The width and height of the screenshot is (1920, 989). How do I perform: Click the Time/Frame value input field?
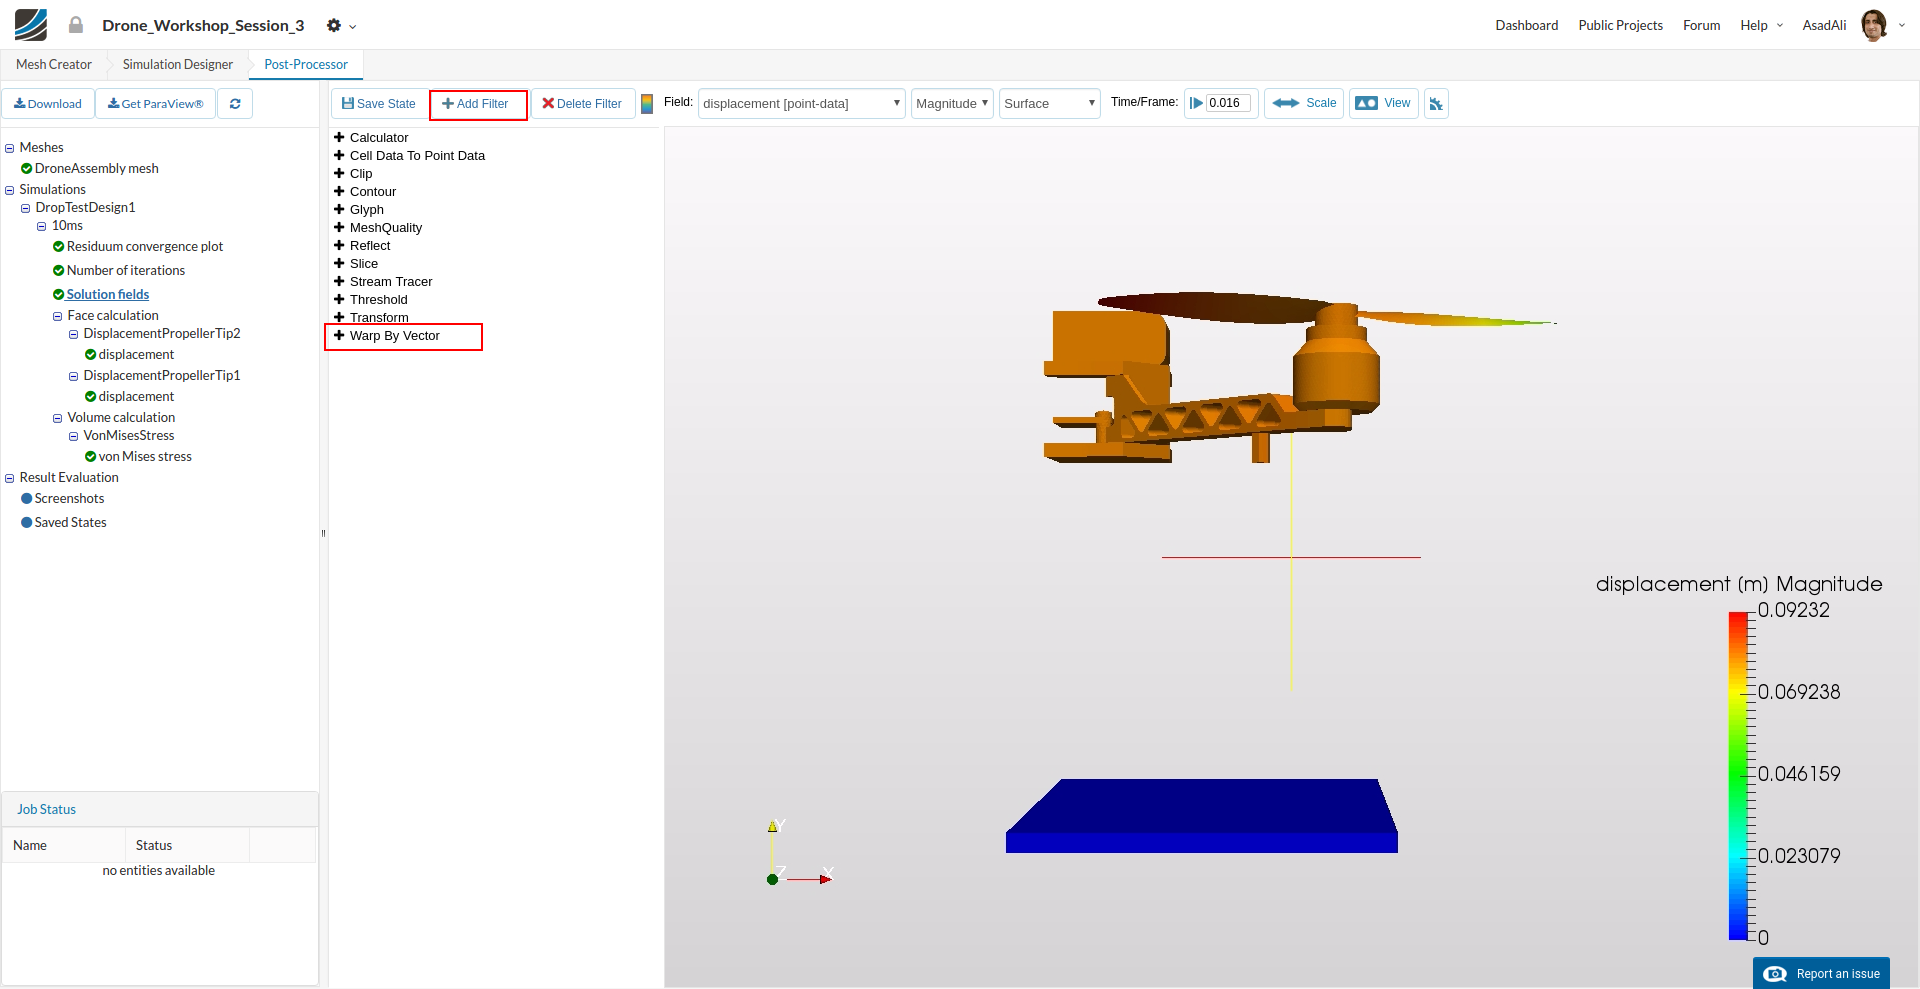point(1227,103)
